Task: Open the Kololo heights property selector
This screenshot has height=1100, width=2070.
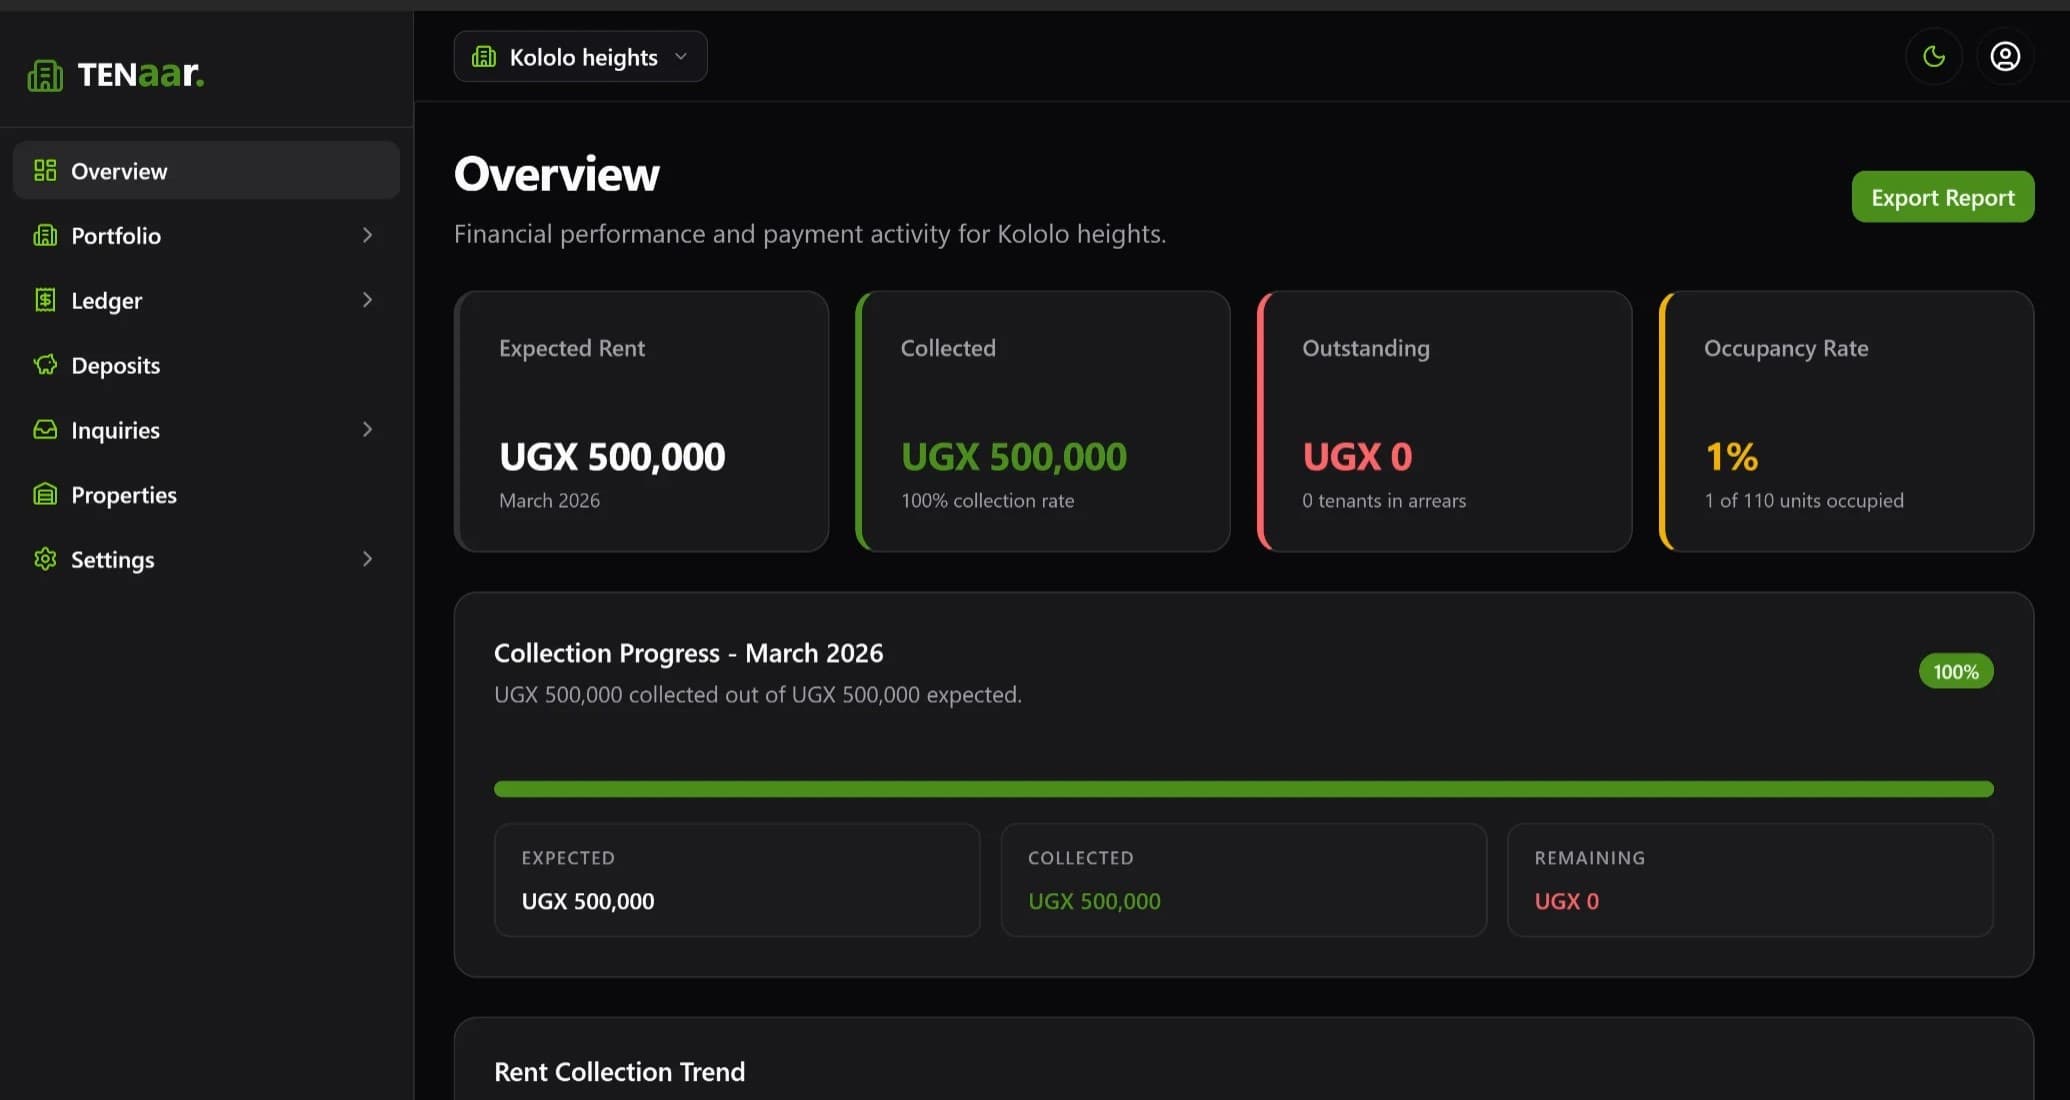Action: (x=580, y=56)
